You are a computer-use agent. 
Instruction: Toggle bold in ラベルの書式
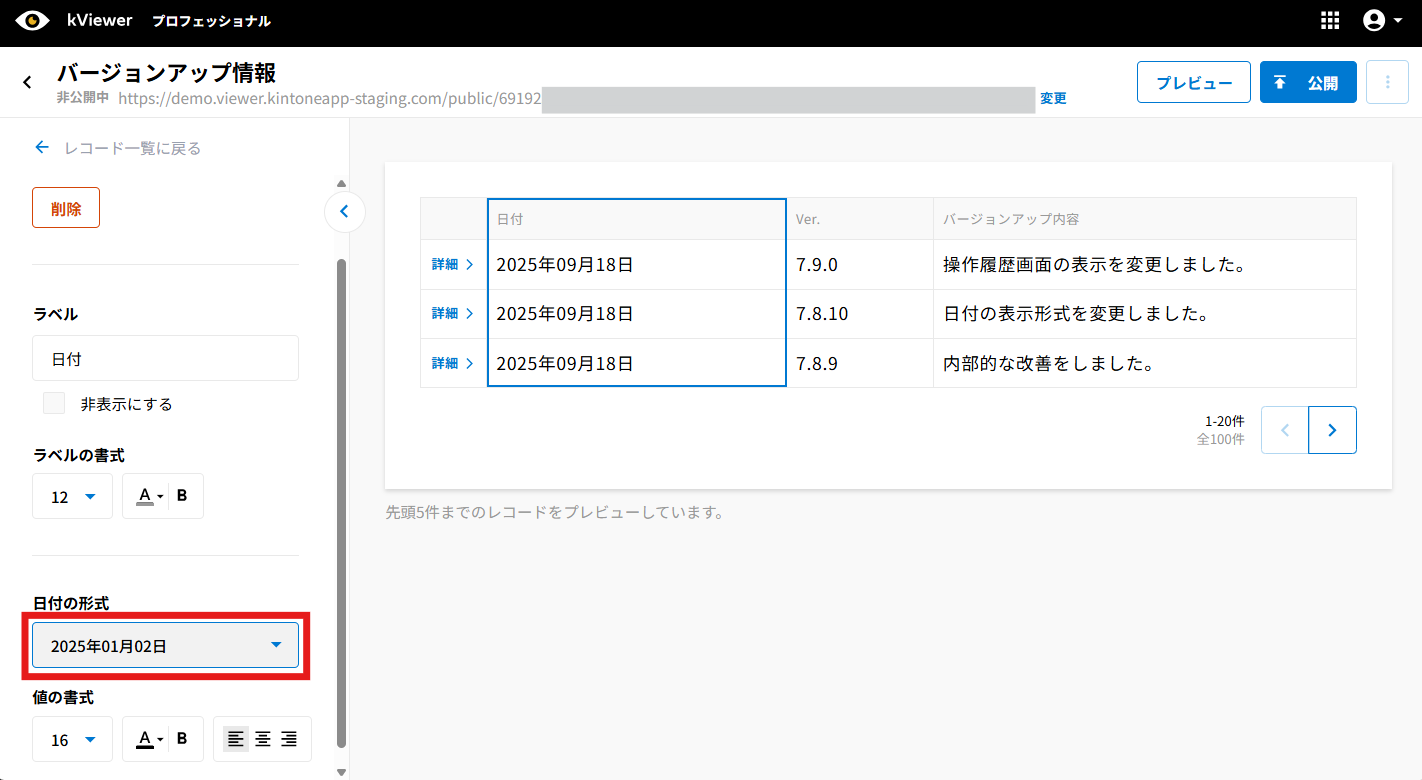point(182,495)
